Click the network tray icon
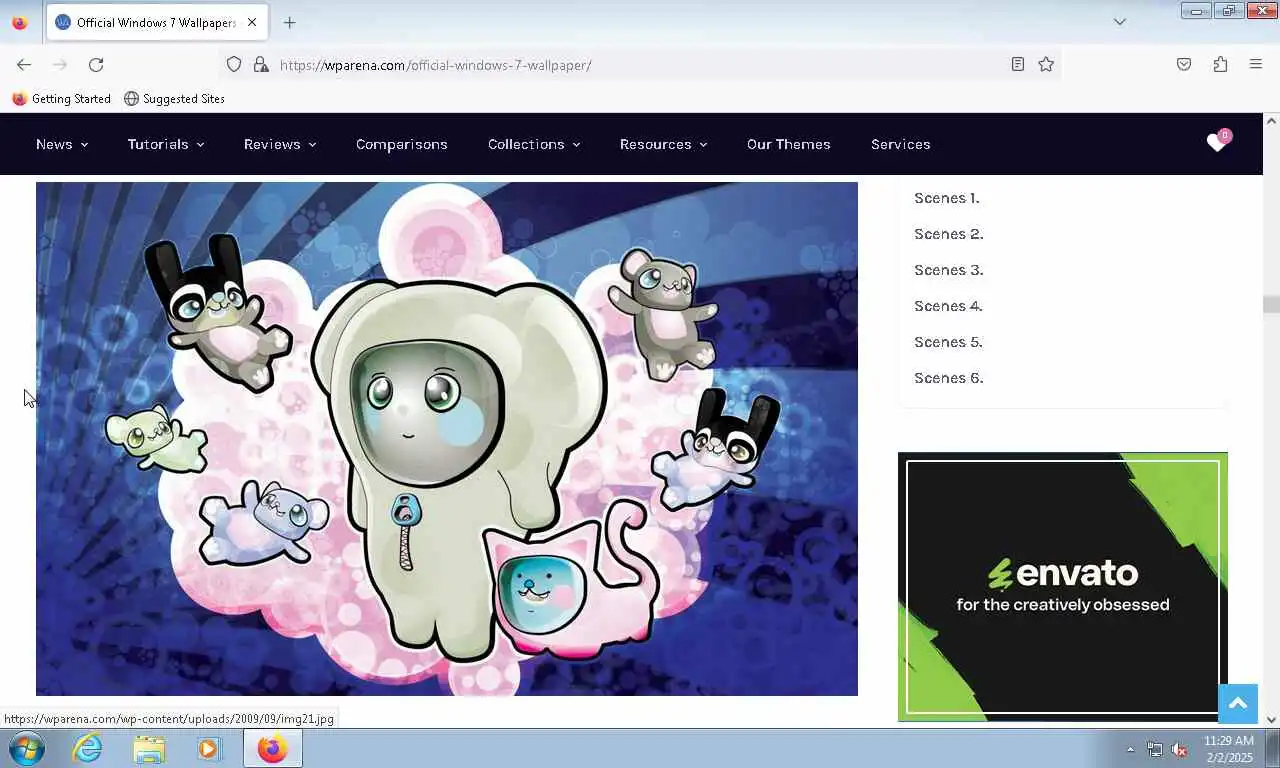1280x768 pixels. click(x=1155, y=749)
